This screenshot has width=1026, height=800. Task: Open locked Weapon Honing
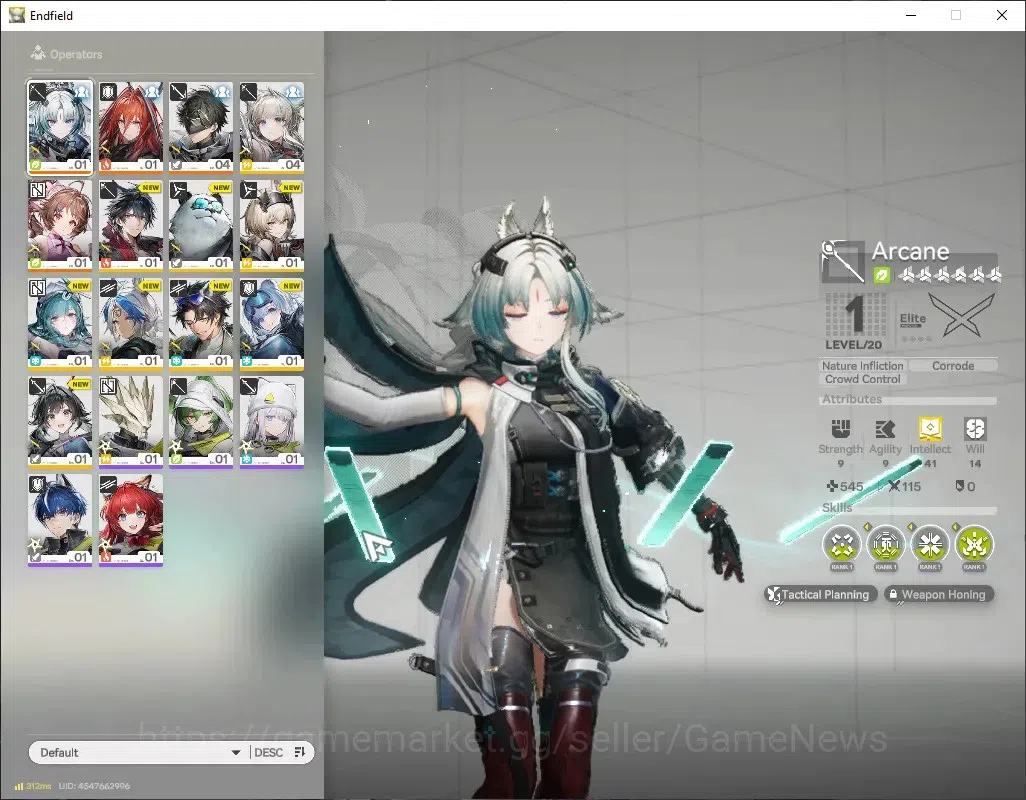[x=940, y=594]
